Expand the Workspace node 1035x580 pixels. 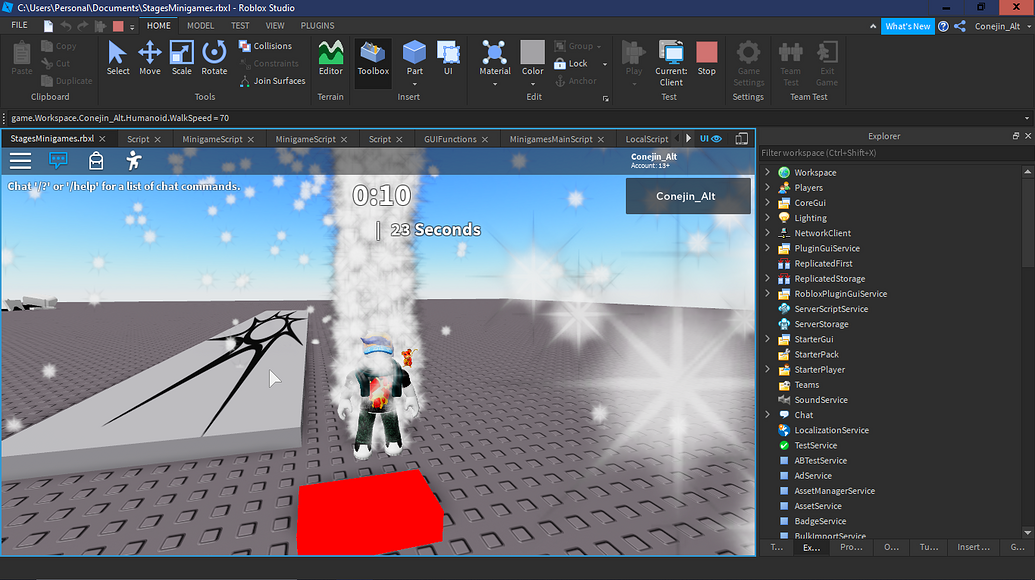(x=768, y=172)
